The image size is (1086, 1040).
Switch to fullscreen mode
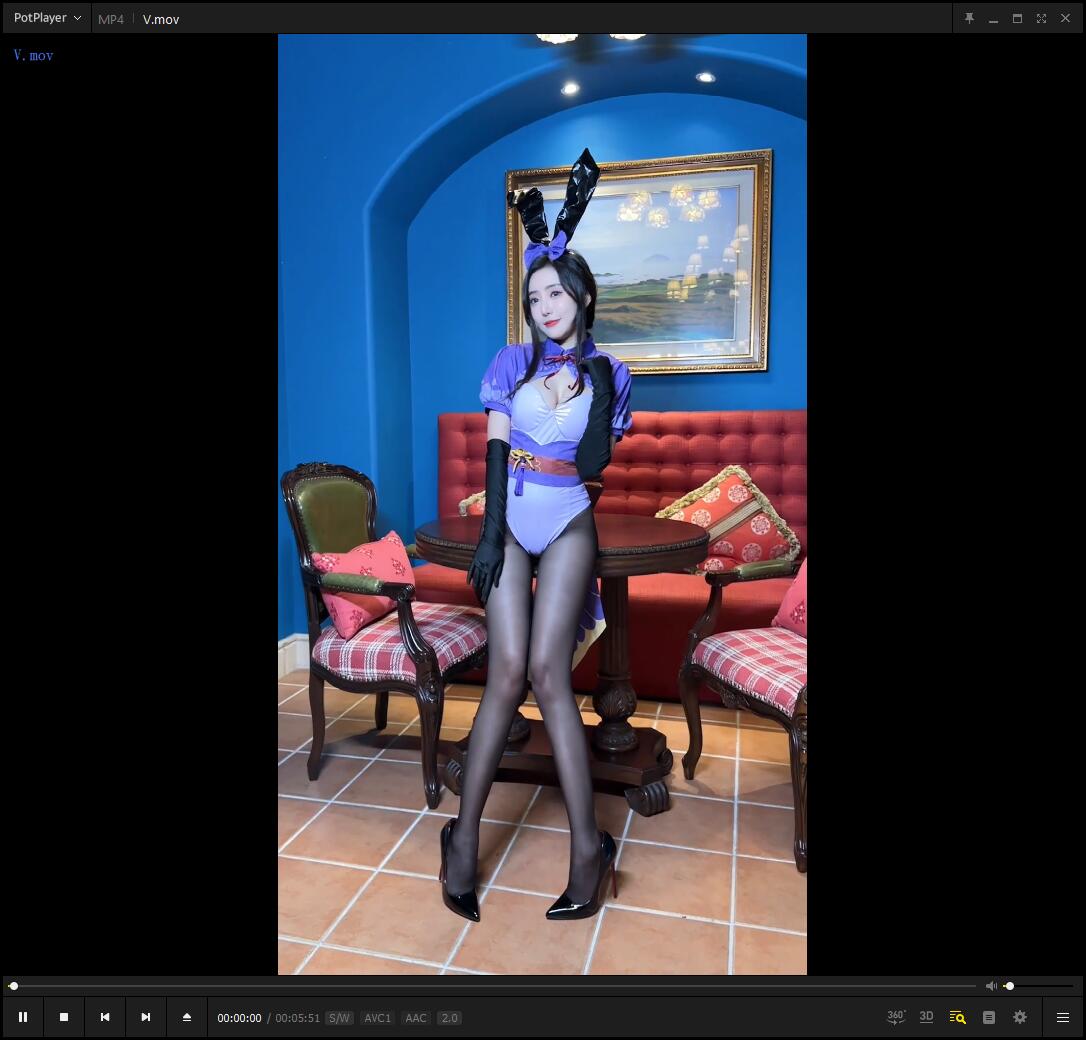[x=1041, y=19]
